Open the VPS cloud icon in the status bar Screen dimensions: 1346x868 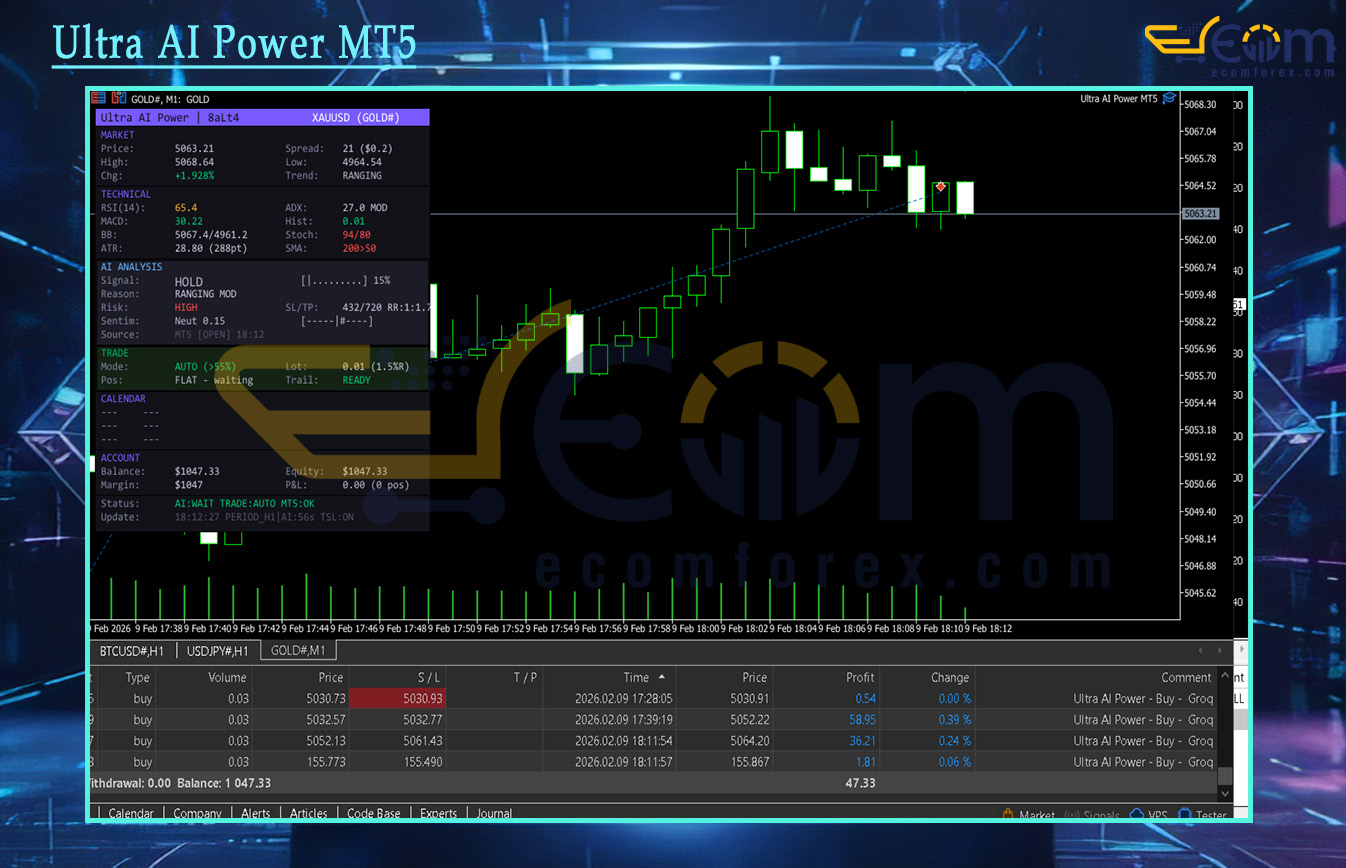[x=1137, y=815]
